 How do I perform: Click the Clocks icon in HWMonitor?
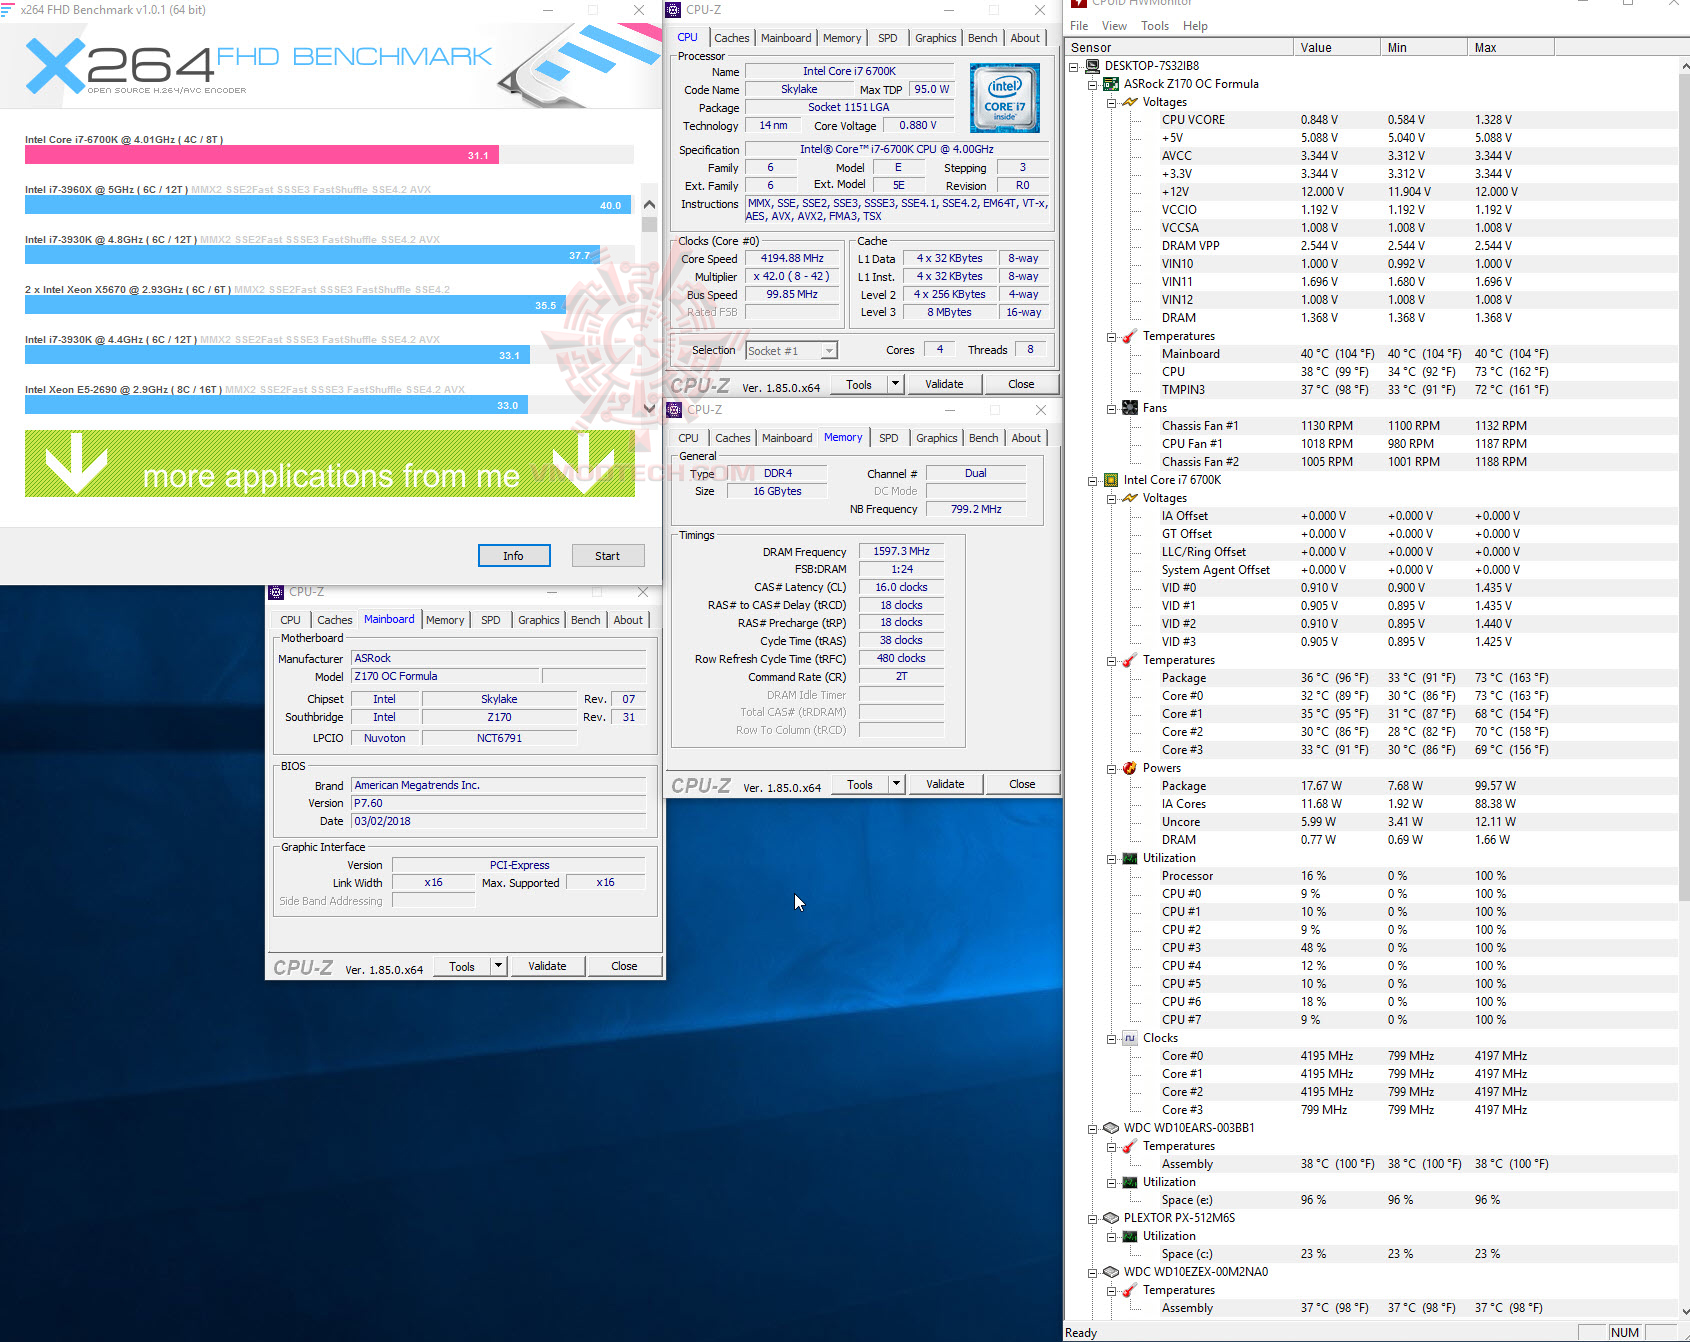coord(1130,1038)
